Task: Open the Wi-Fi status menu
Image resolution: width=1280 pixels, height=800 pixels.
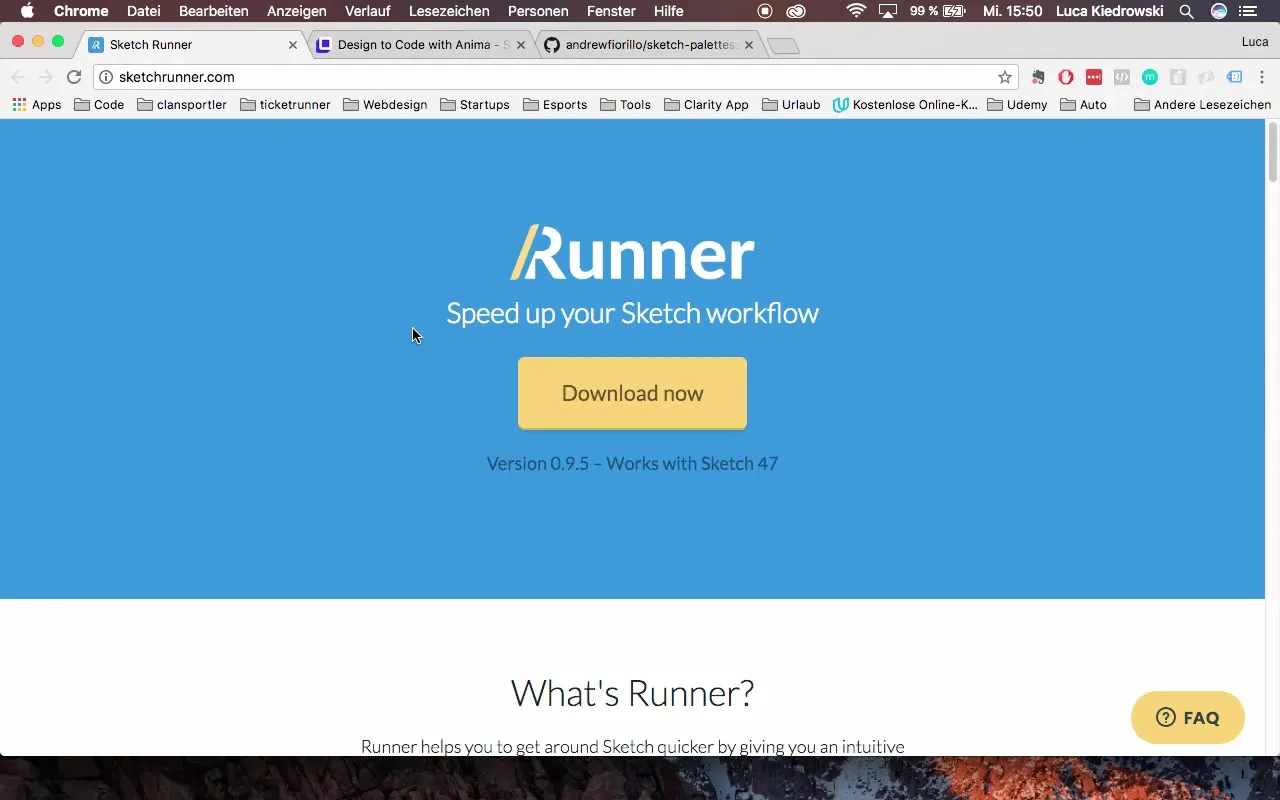Action: click(x=856, y=11)
